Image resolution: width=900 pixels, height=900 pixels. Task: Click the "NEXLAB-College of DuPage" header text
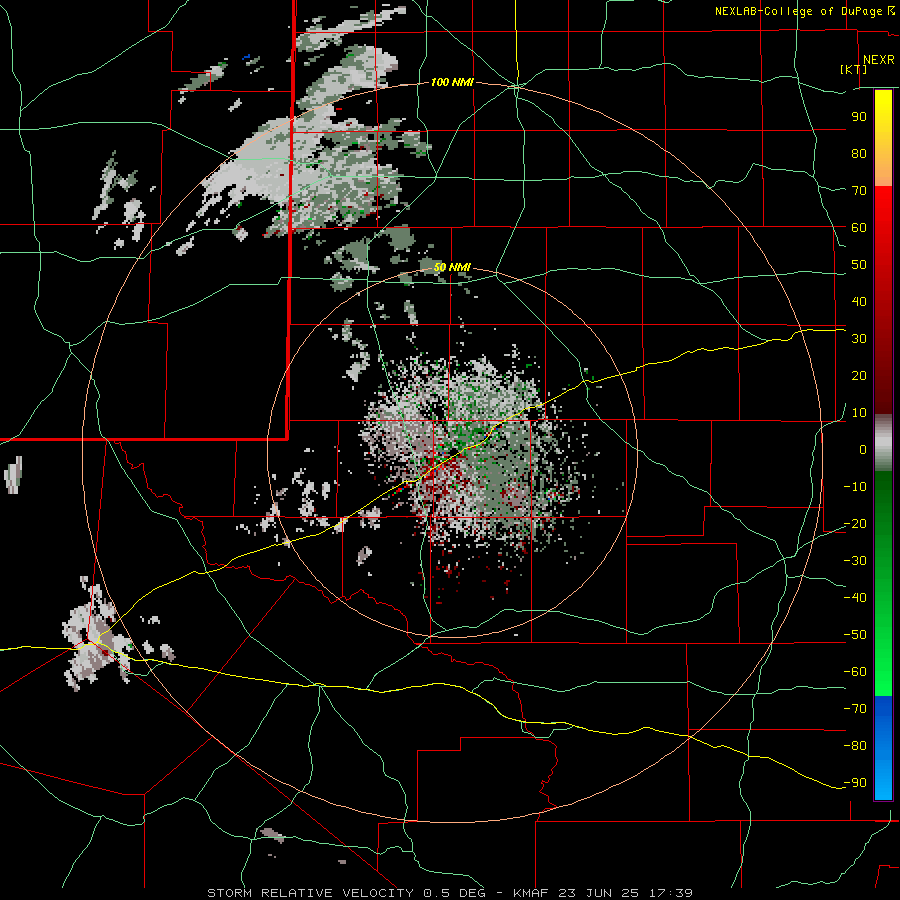click(x=798, y=11)
